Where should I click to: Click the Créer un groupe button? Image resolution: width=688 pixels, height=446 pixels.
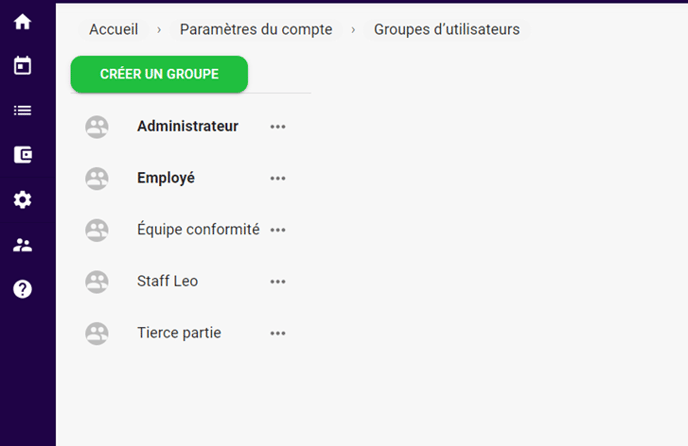click(159, 74)
